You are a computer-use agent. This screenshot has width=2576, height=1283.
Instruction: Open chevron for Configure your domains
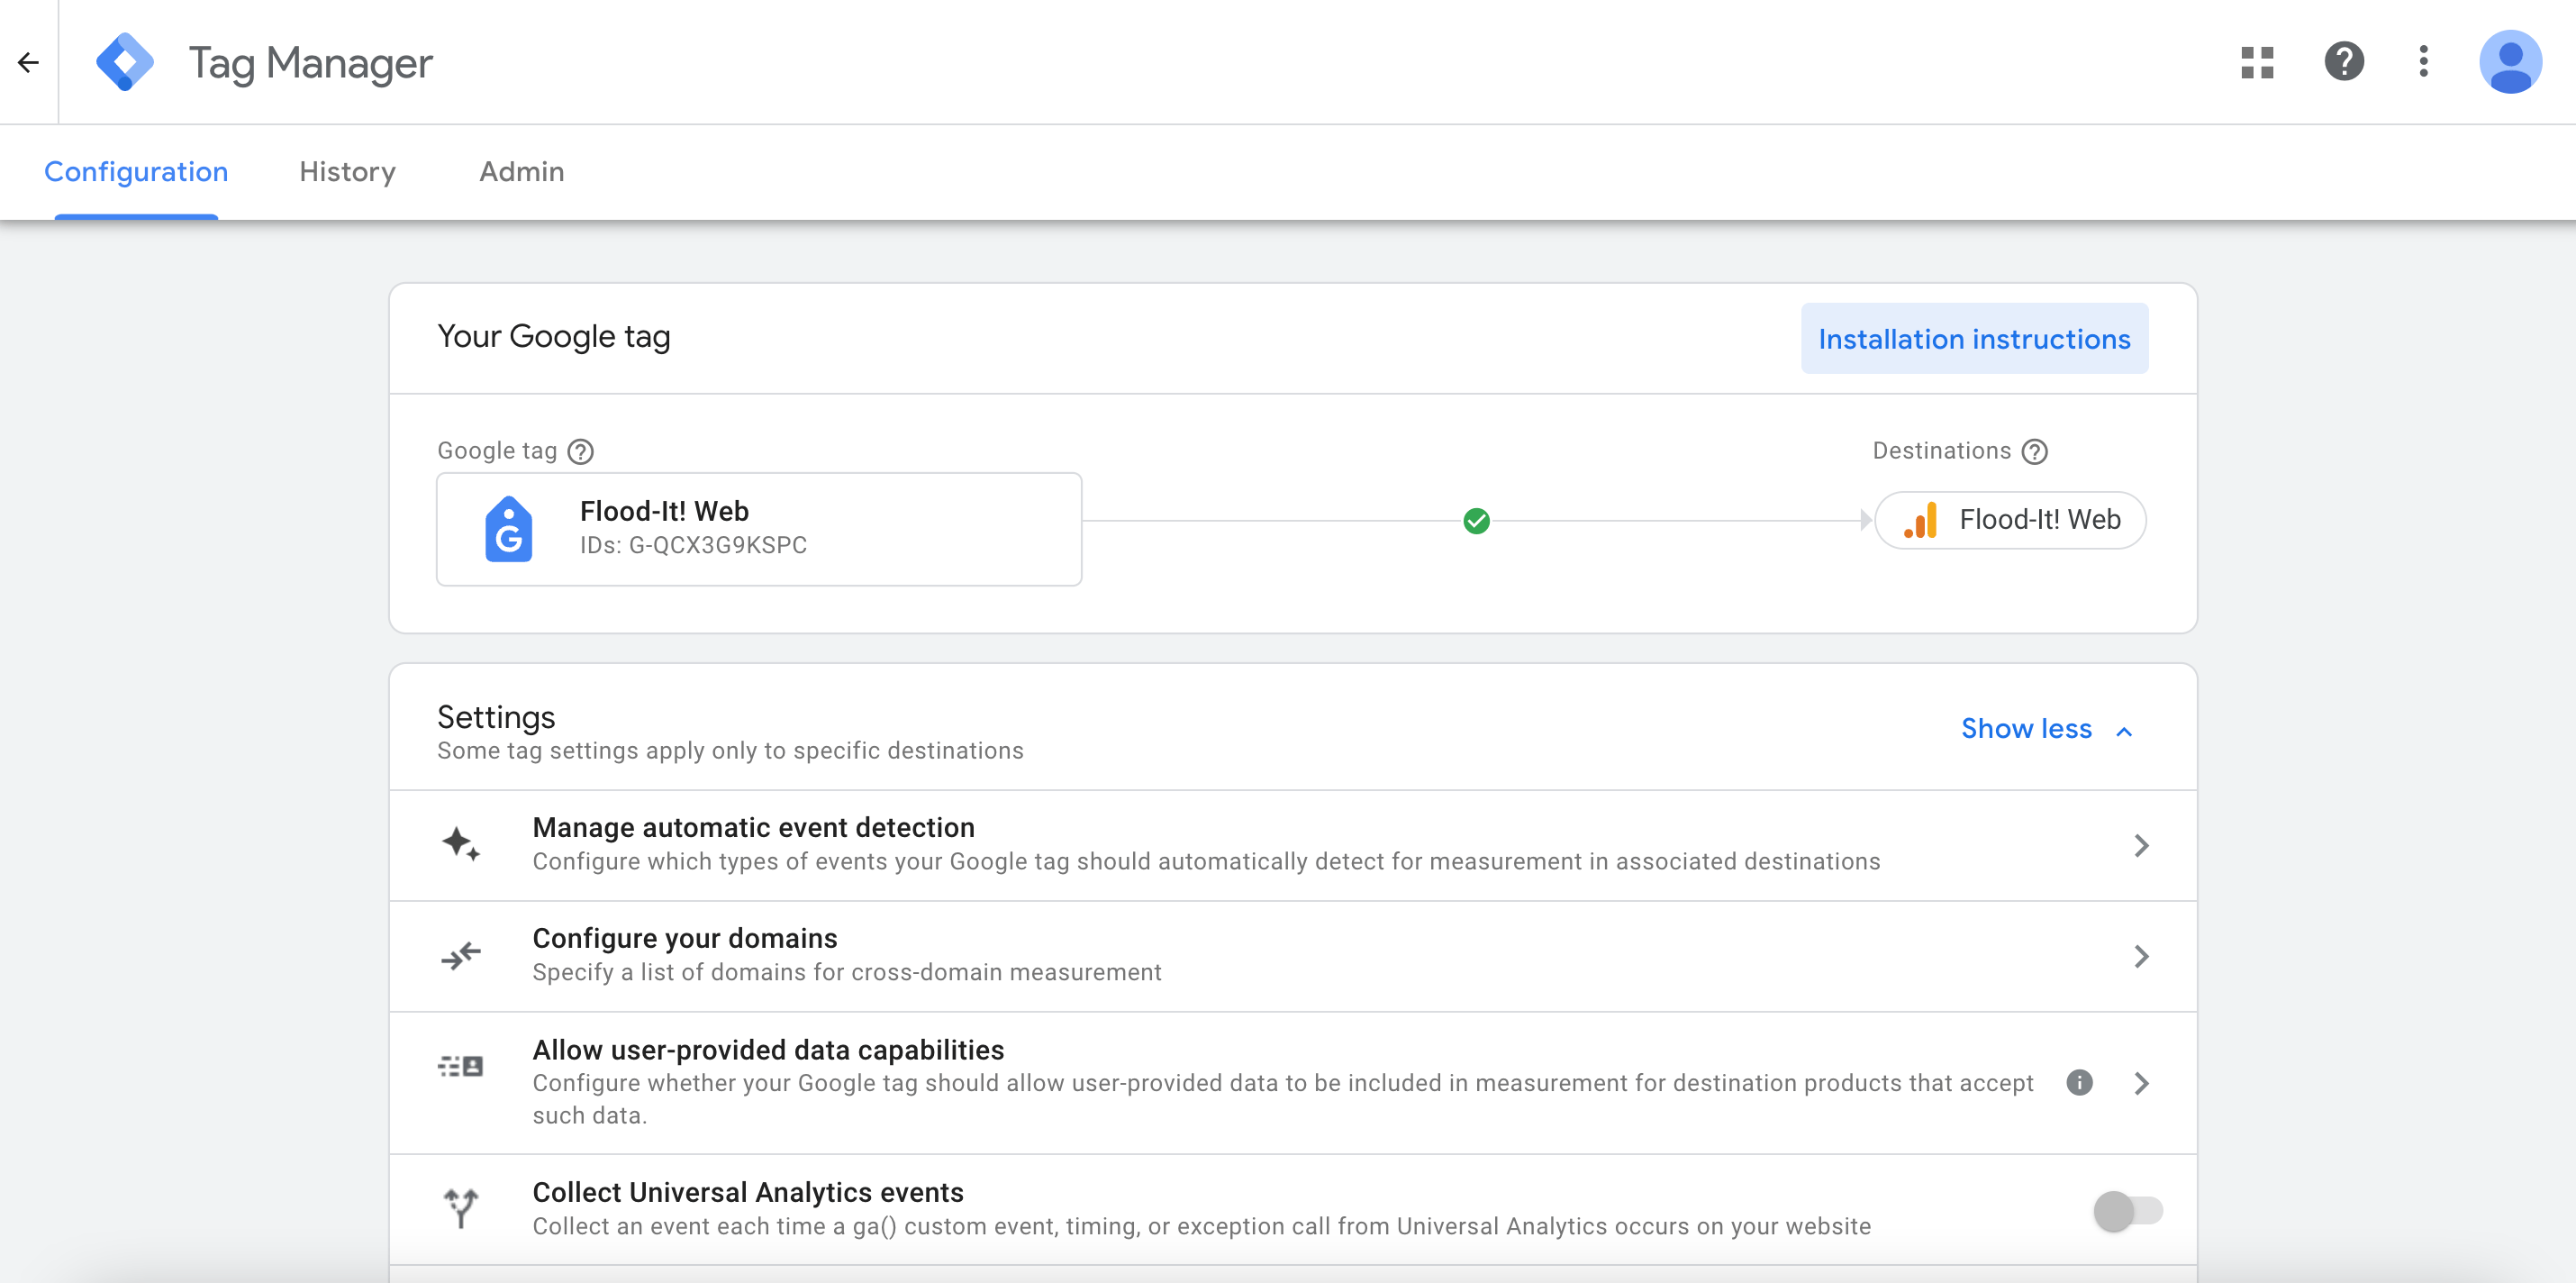click(x=2141, y=956)
